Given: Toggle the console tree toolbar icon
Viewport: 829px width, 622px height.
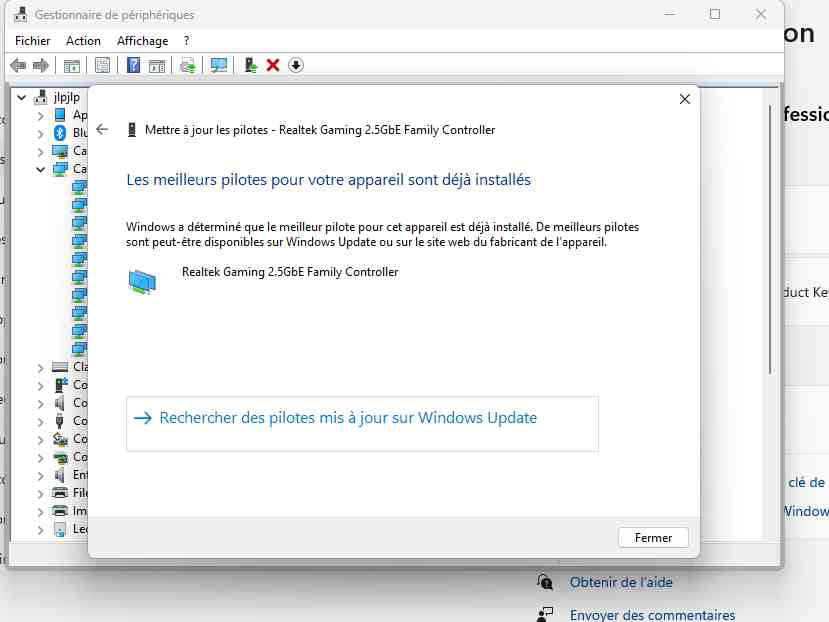Looking at the screenshot, I should [x=71, y=66].
